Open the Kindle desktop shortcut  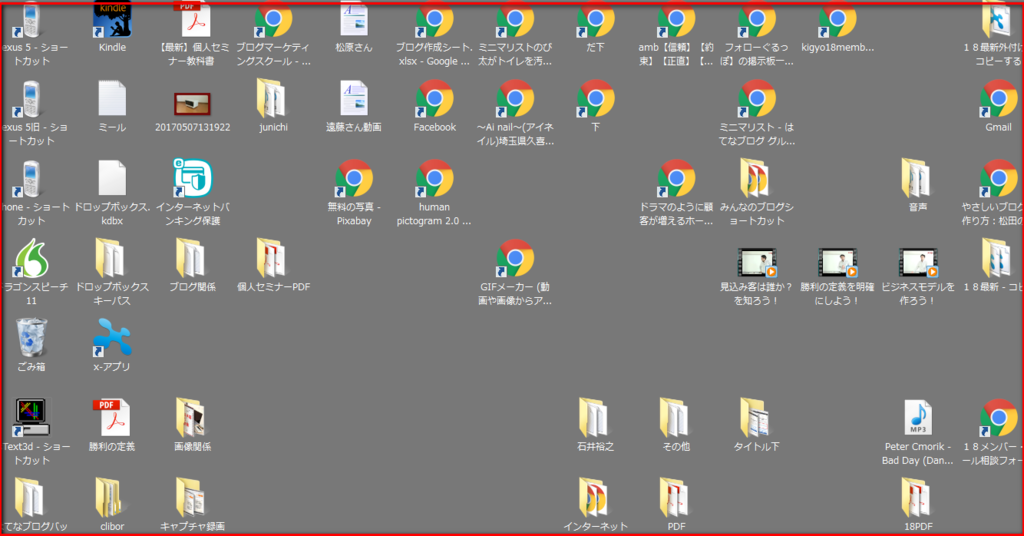[x=112, y=20]
